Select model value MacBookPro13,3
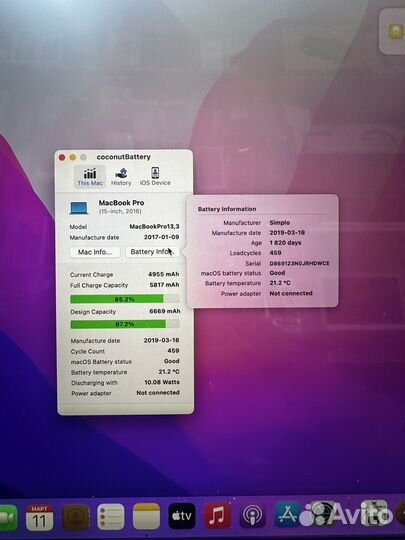This screenshot has width=405, height=540. (x=154, y=227)
